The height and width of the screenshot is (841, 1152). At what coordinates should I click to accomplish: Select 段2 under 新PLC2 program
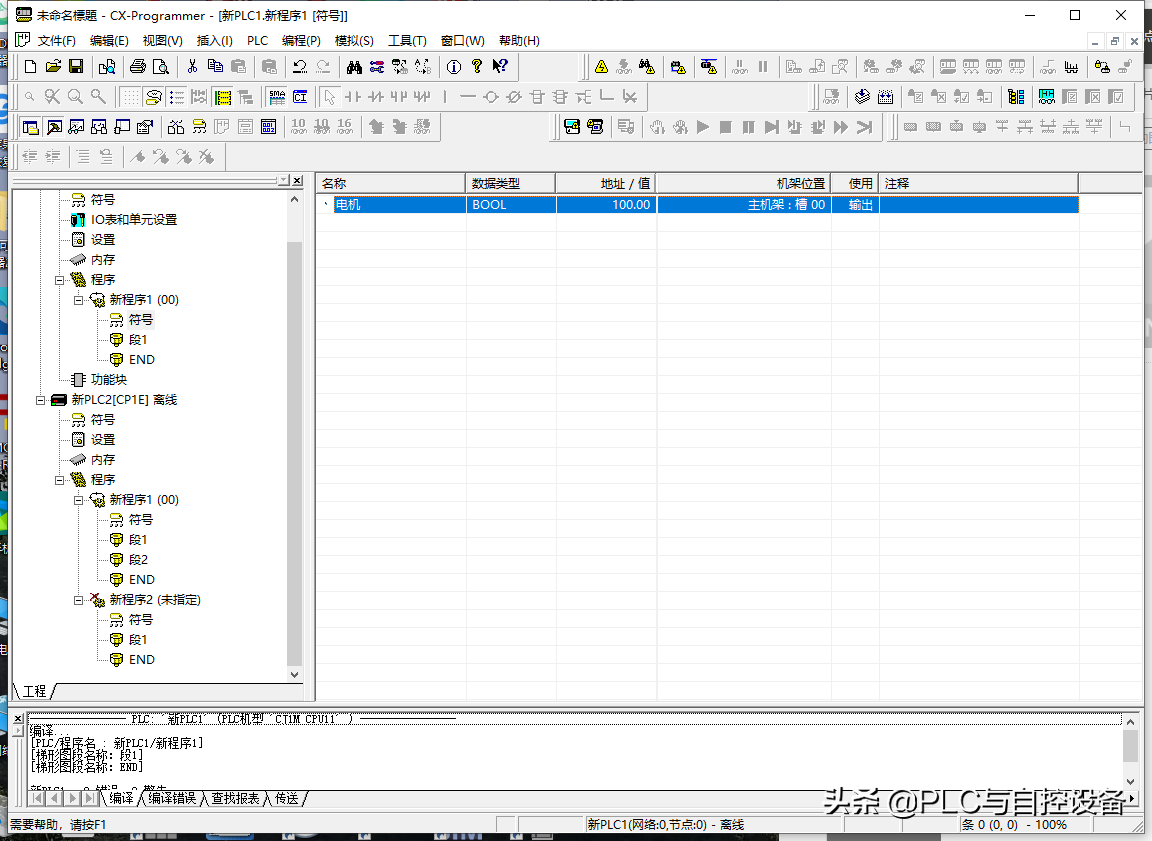pos(138,560)
